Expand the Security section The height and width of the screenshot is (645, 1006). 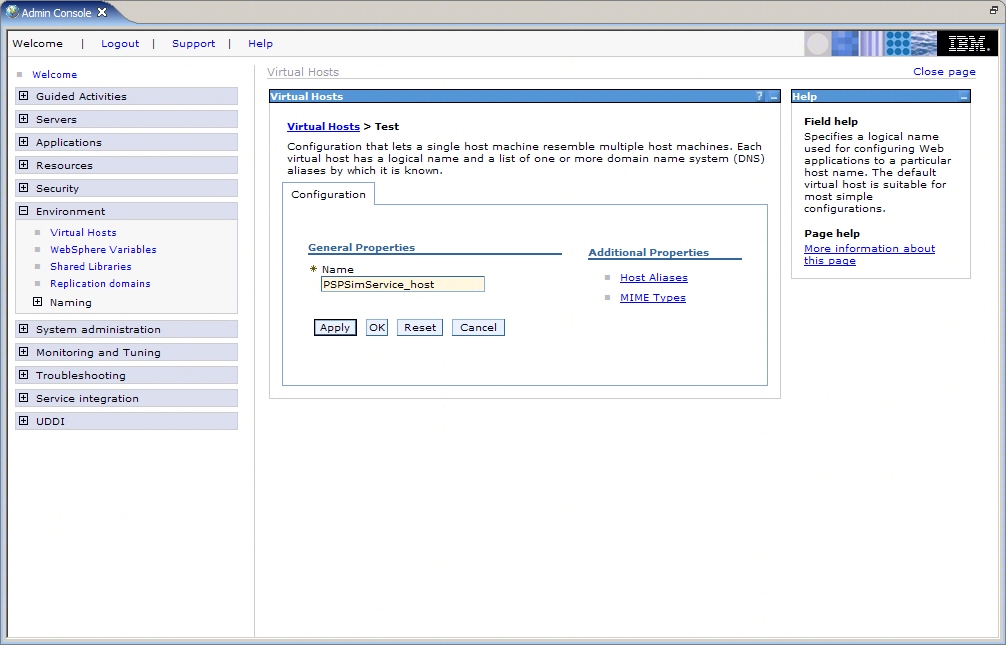click(24, 188)
